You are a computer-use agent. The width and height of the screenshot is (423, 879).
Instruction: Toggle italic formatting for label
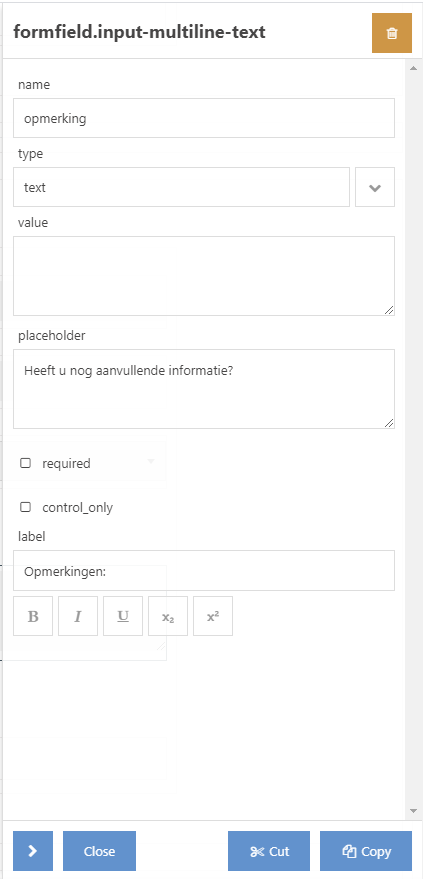78,616
